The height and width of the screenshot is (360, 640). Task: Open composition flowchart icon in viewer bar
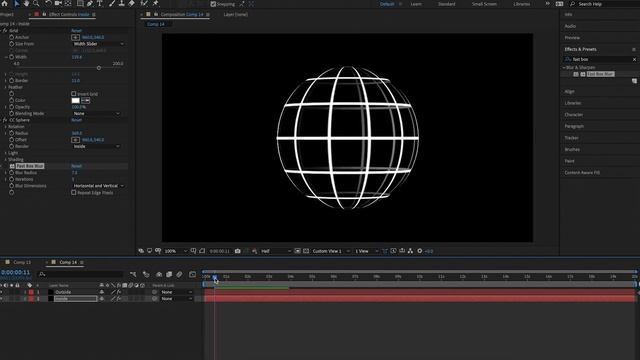410,251
